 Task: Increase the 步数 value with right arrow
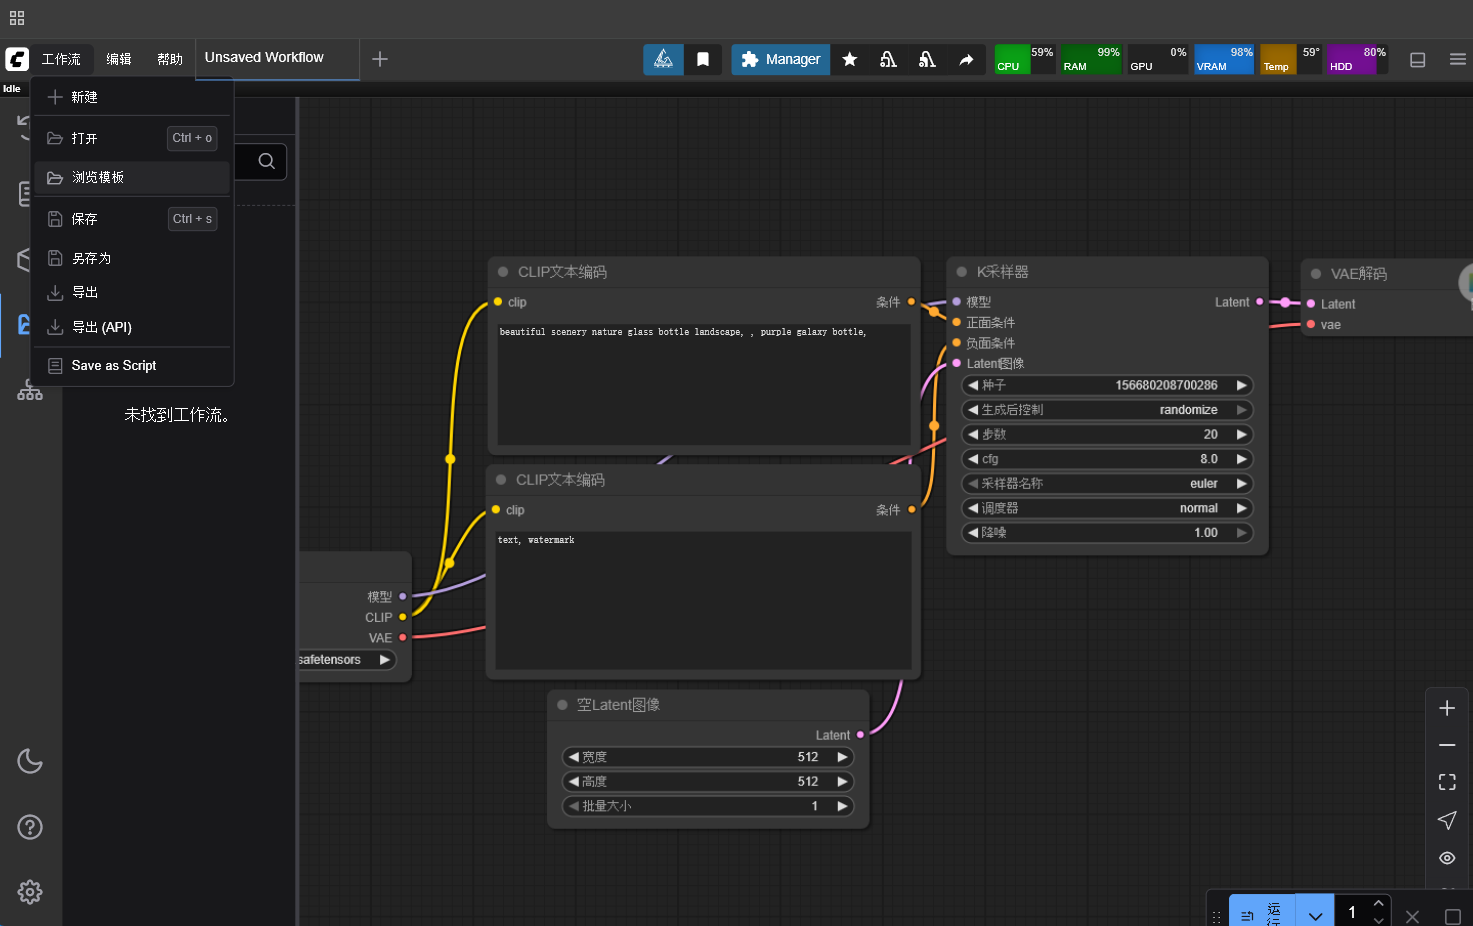tap(1242, 434)
